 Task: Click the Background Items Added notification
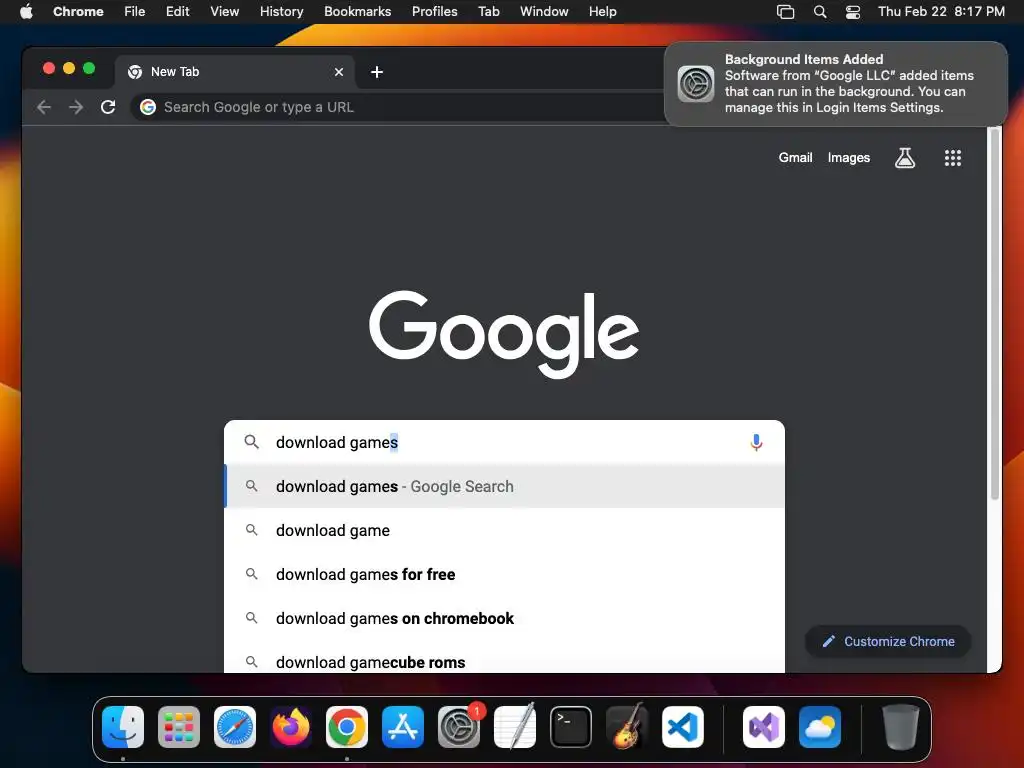tap(836, 84)
